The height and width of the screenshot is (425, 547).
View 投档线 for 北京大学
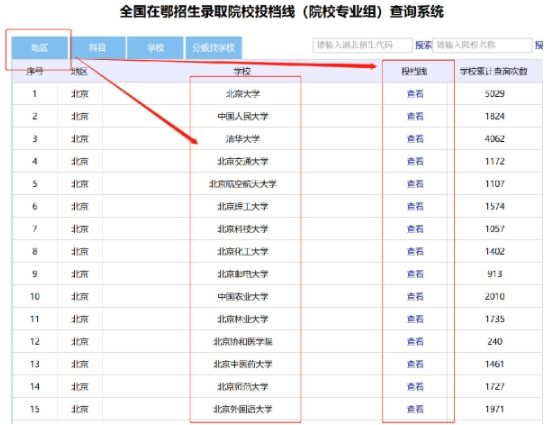point(415,94)
